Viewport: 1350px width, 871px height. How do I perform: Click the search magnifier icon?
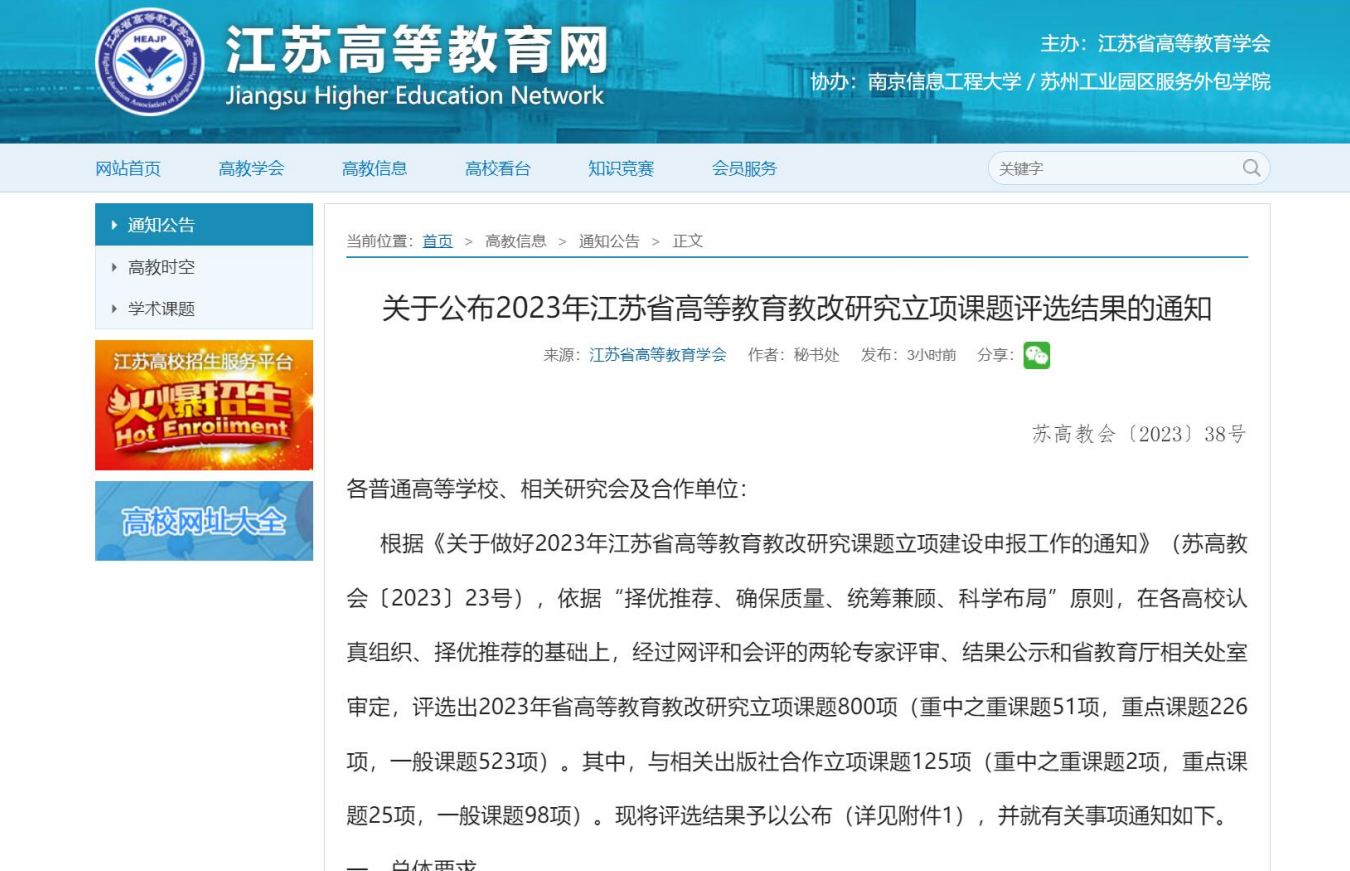point(1251,168)
